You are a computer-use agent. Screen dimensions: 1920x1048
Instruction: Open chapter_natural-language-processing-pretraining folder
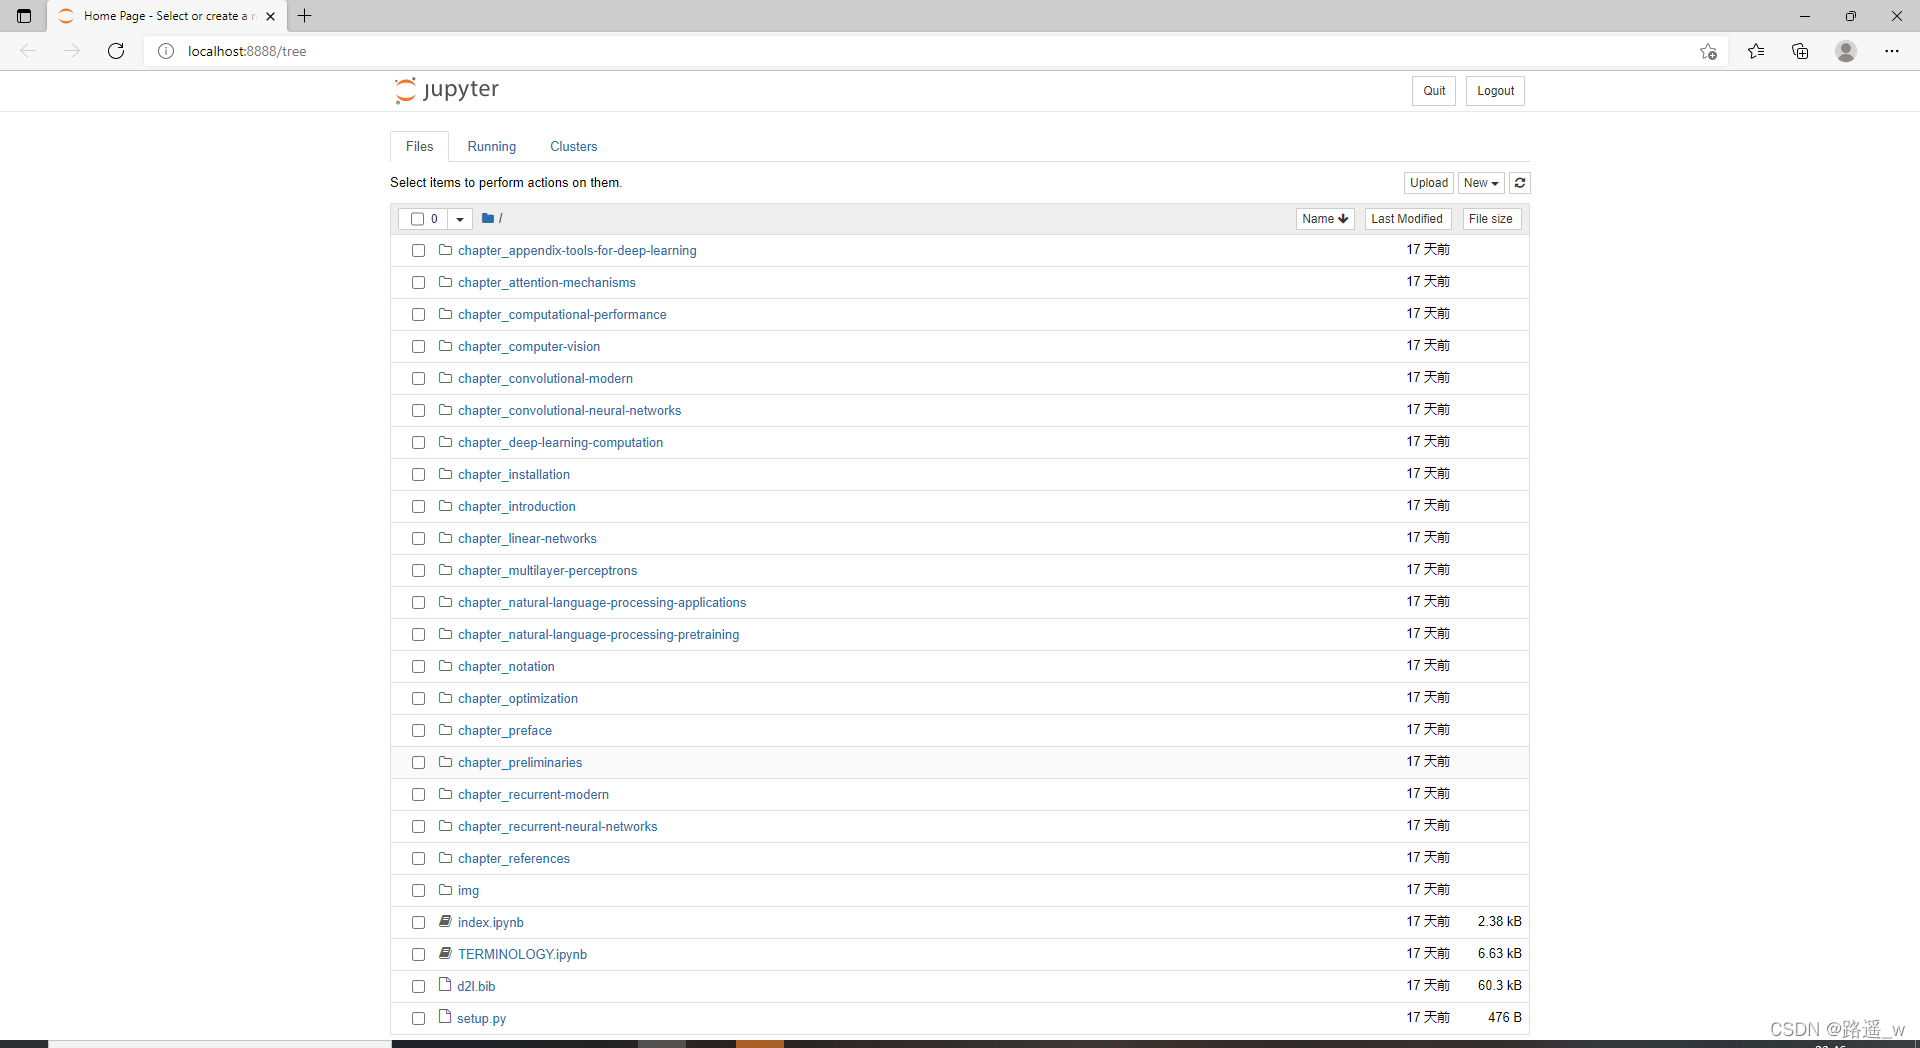click(x=598, y=635)
